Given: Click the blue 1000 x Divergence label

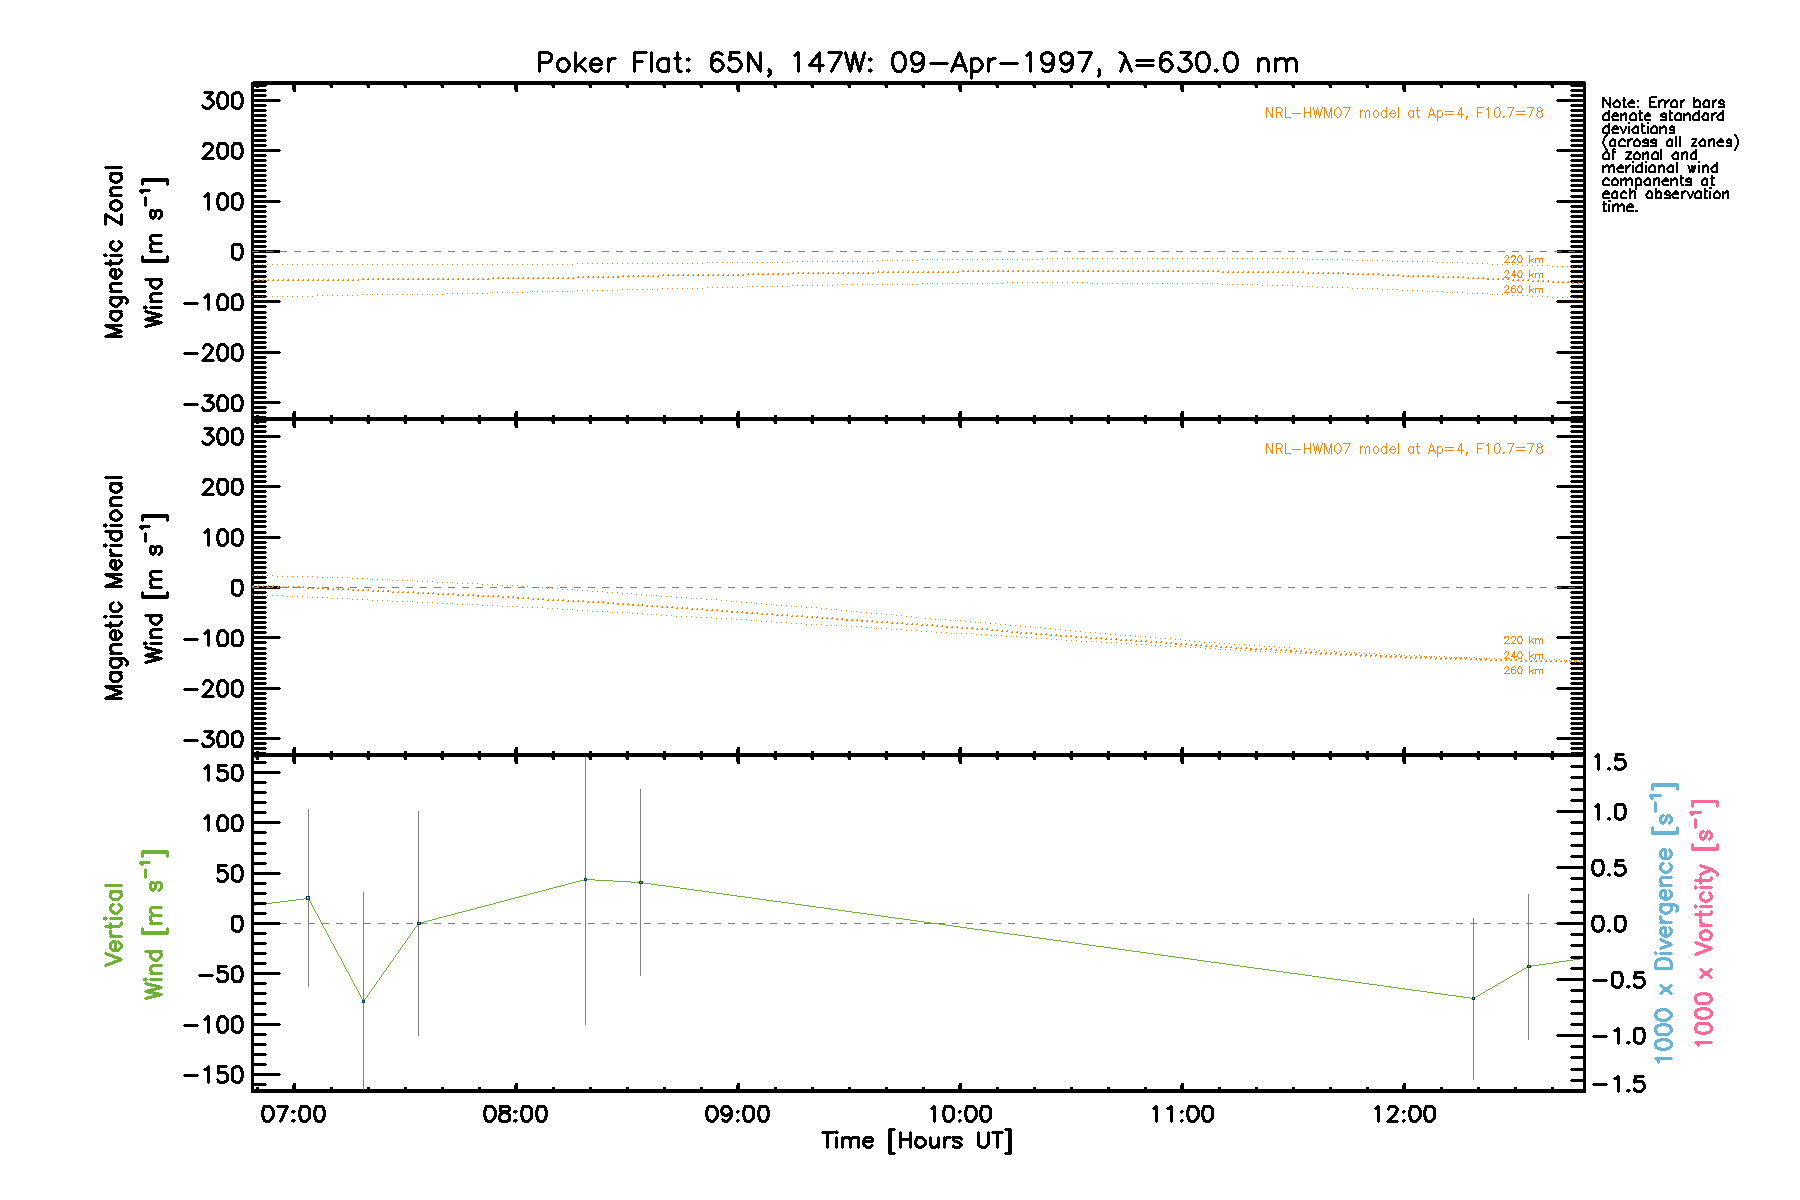Looking at the screenshot, I should pyautogui.click(x=1664, y=922).
